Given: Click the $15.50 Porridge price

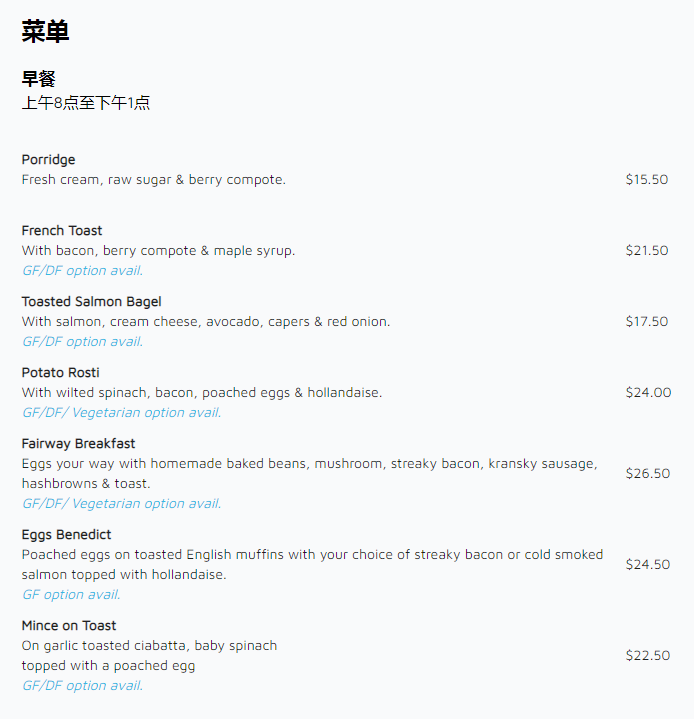Looking at the screenshot, I should (x=647, y=180).
